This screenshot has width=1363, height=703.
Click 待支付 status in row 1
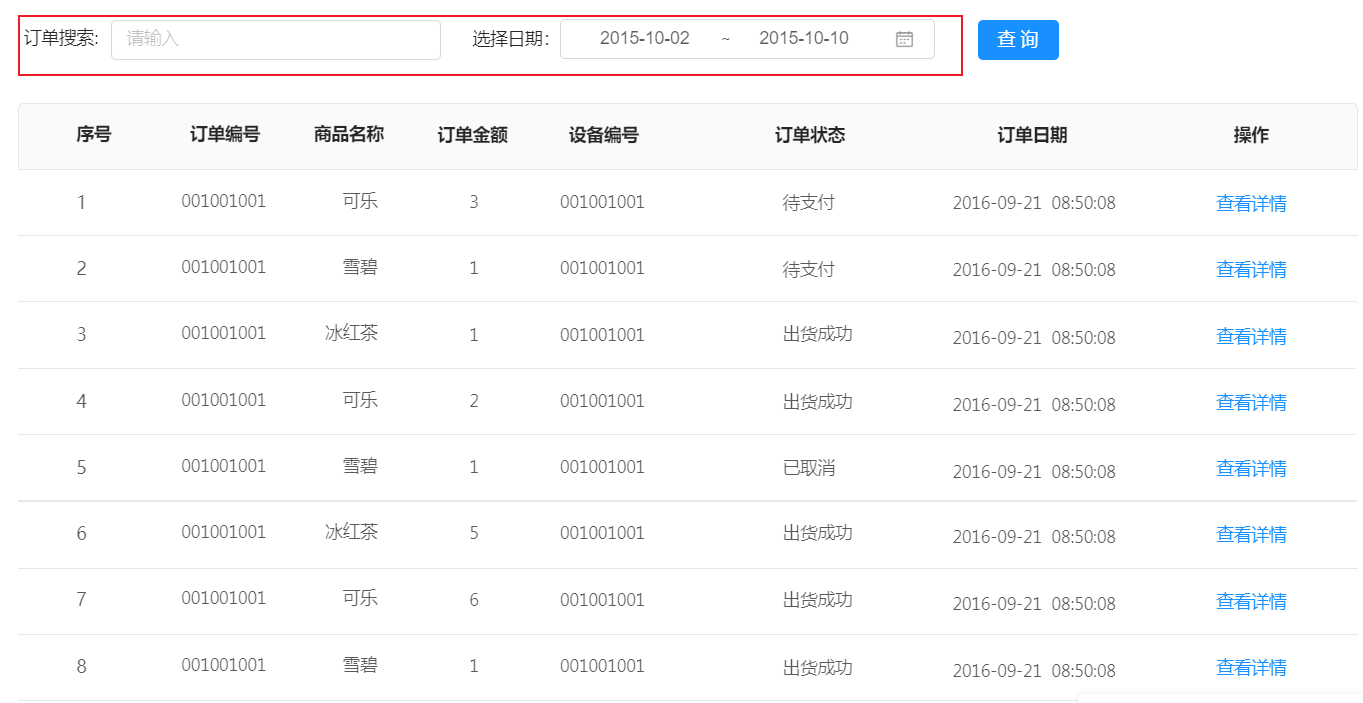pyautogui.click(x=808, y=202)
